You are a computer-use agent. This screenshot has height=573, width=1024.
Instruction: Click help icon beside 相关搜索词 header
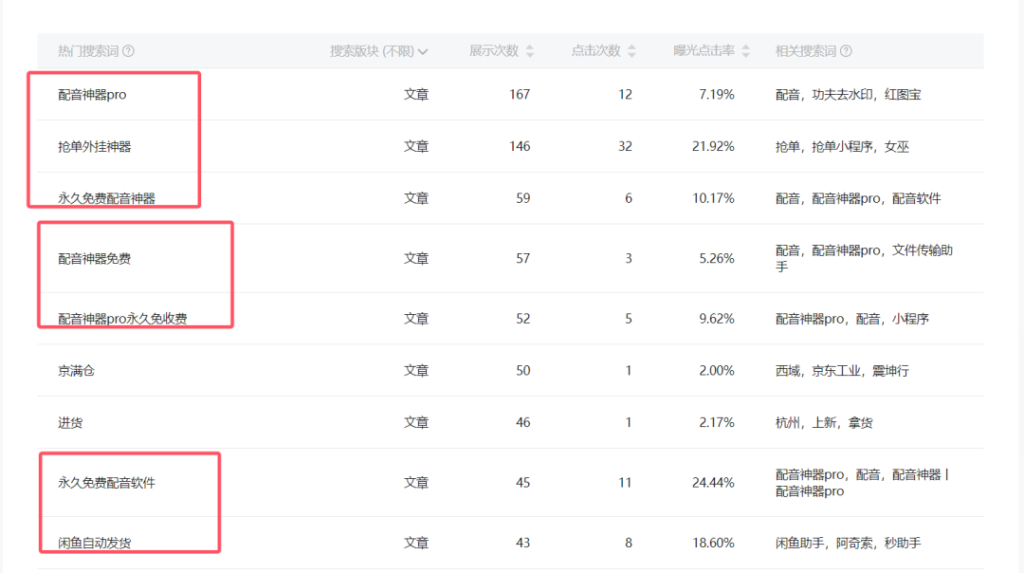(846, 51)
